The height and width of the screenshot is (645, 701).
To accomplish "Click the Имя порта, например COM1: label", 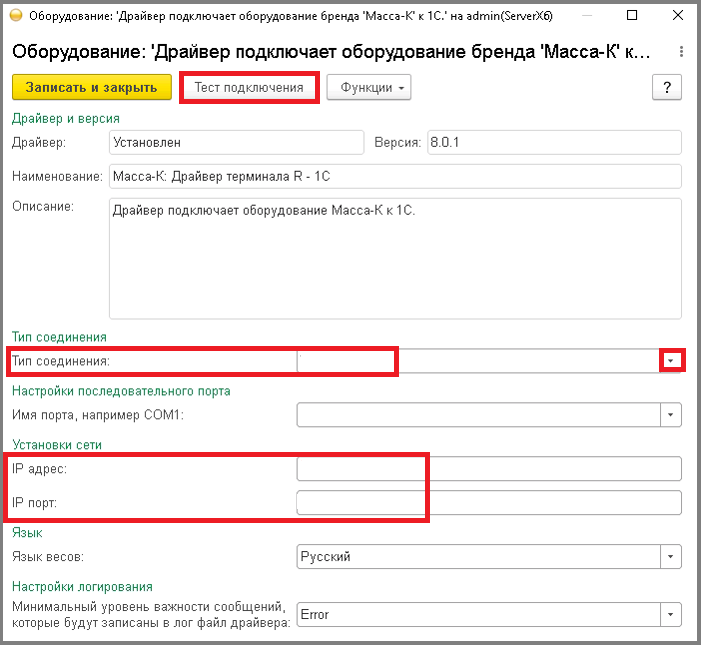I will [x=98, y=415].
